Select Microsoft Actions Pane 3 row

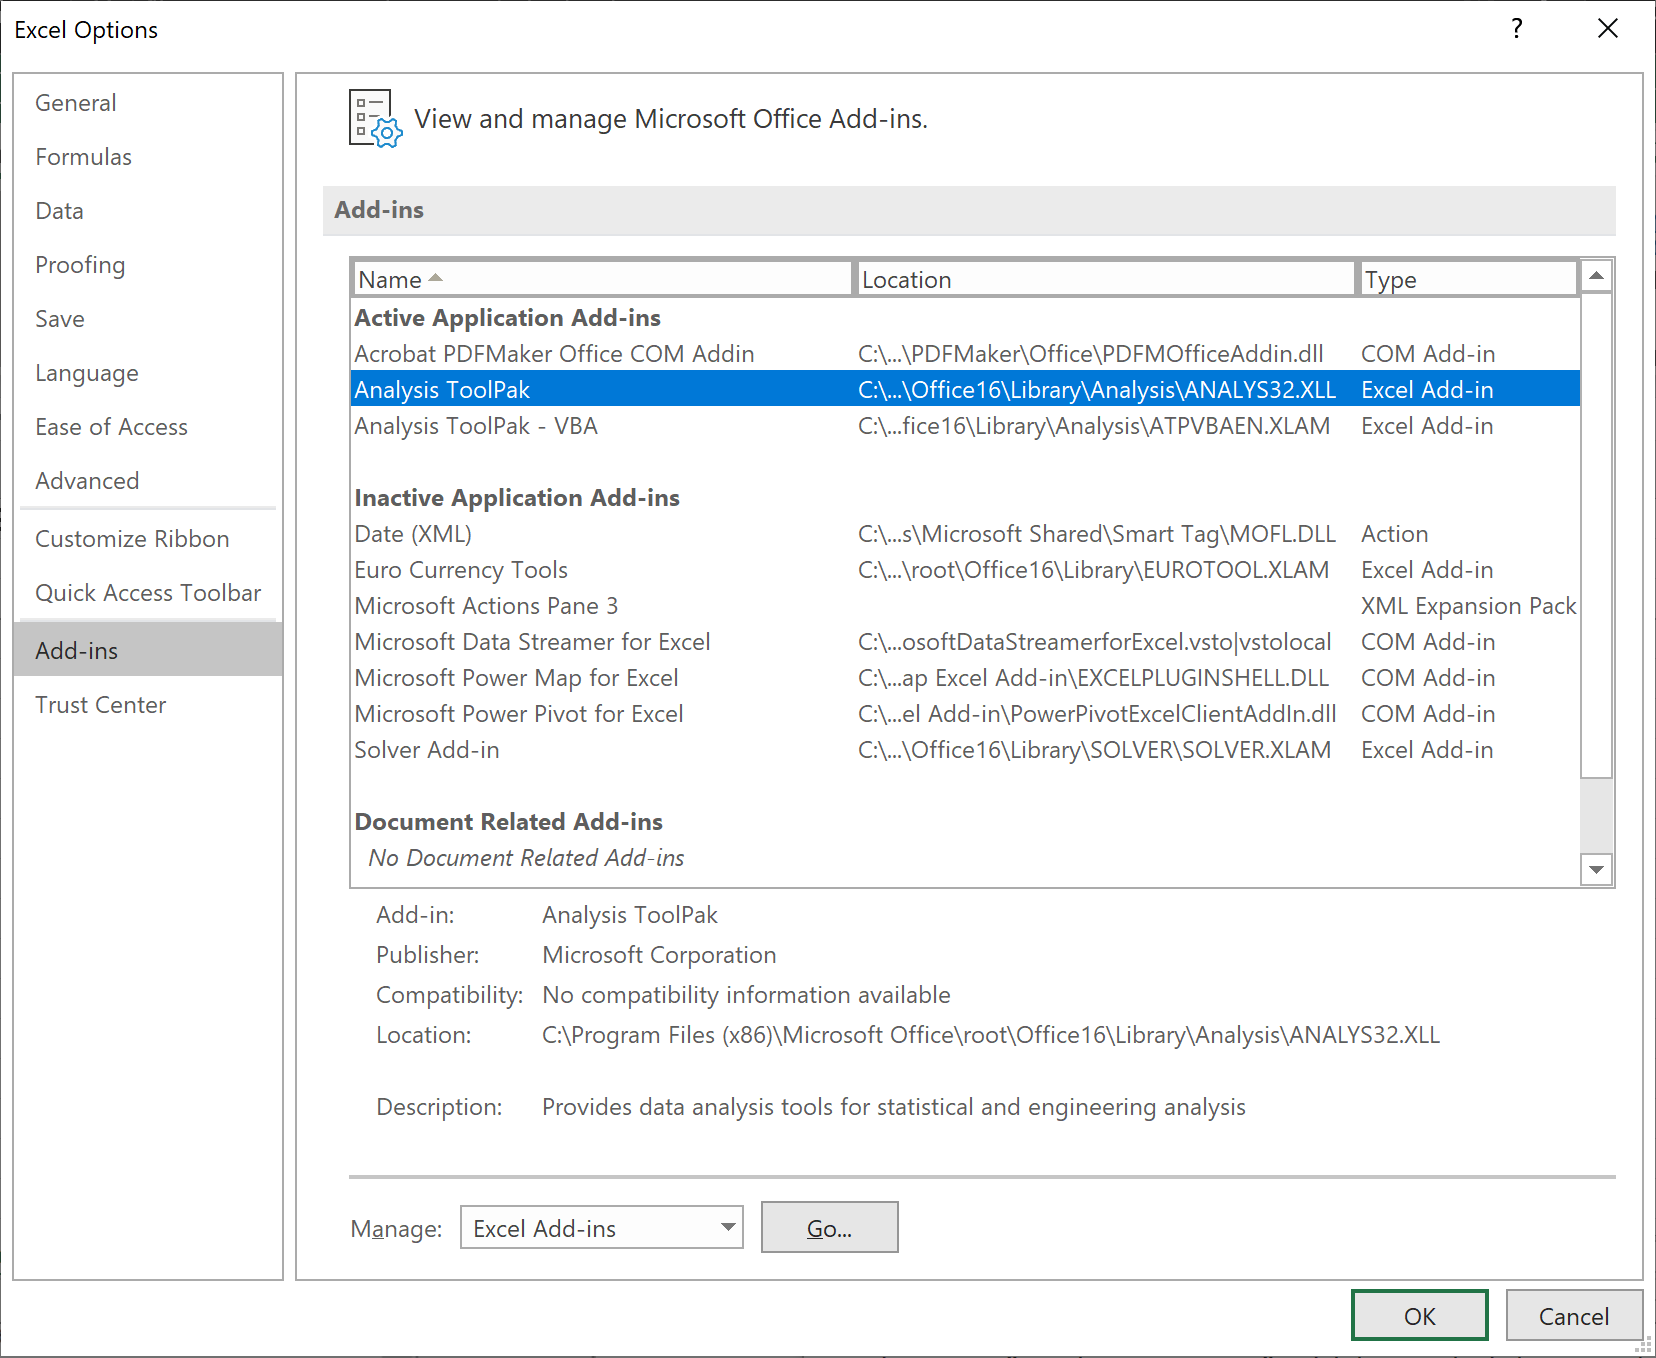(x=966, y=606)
